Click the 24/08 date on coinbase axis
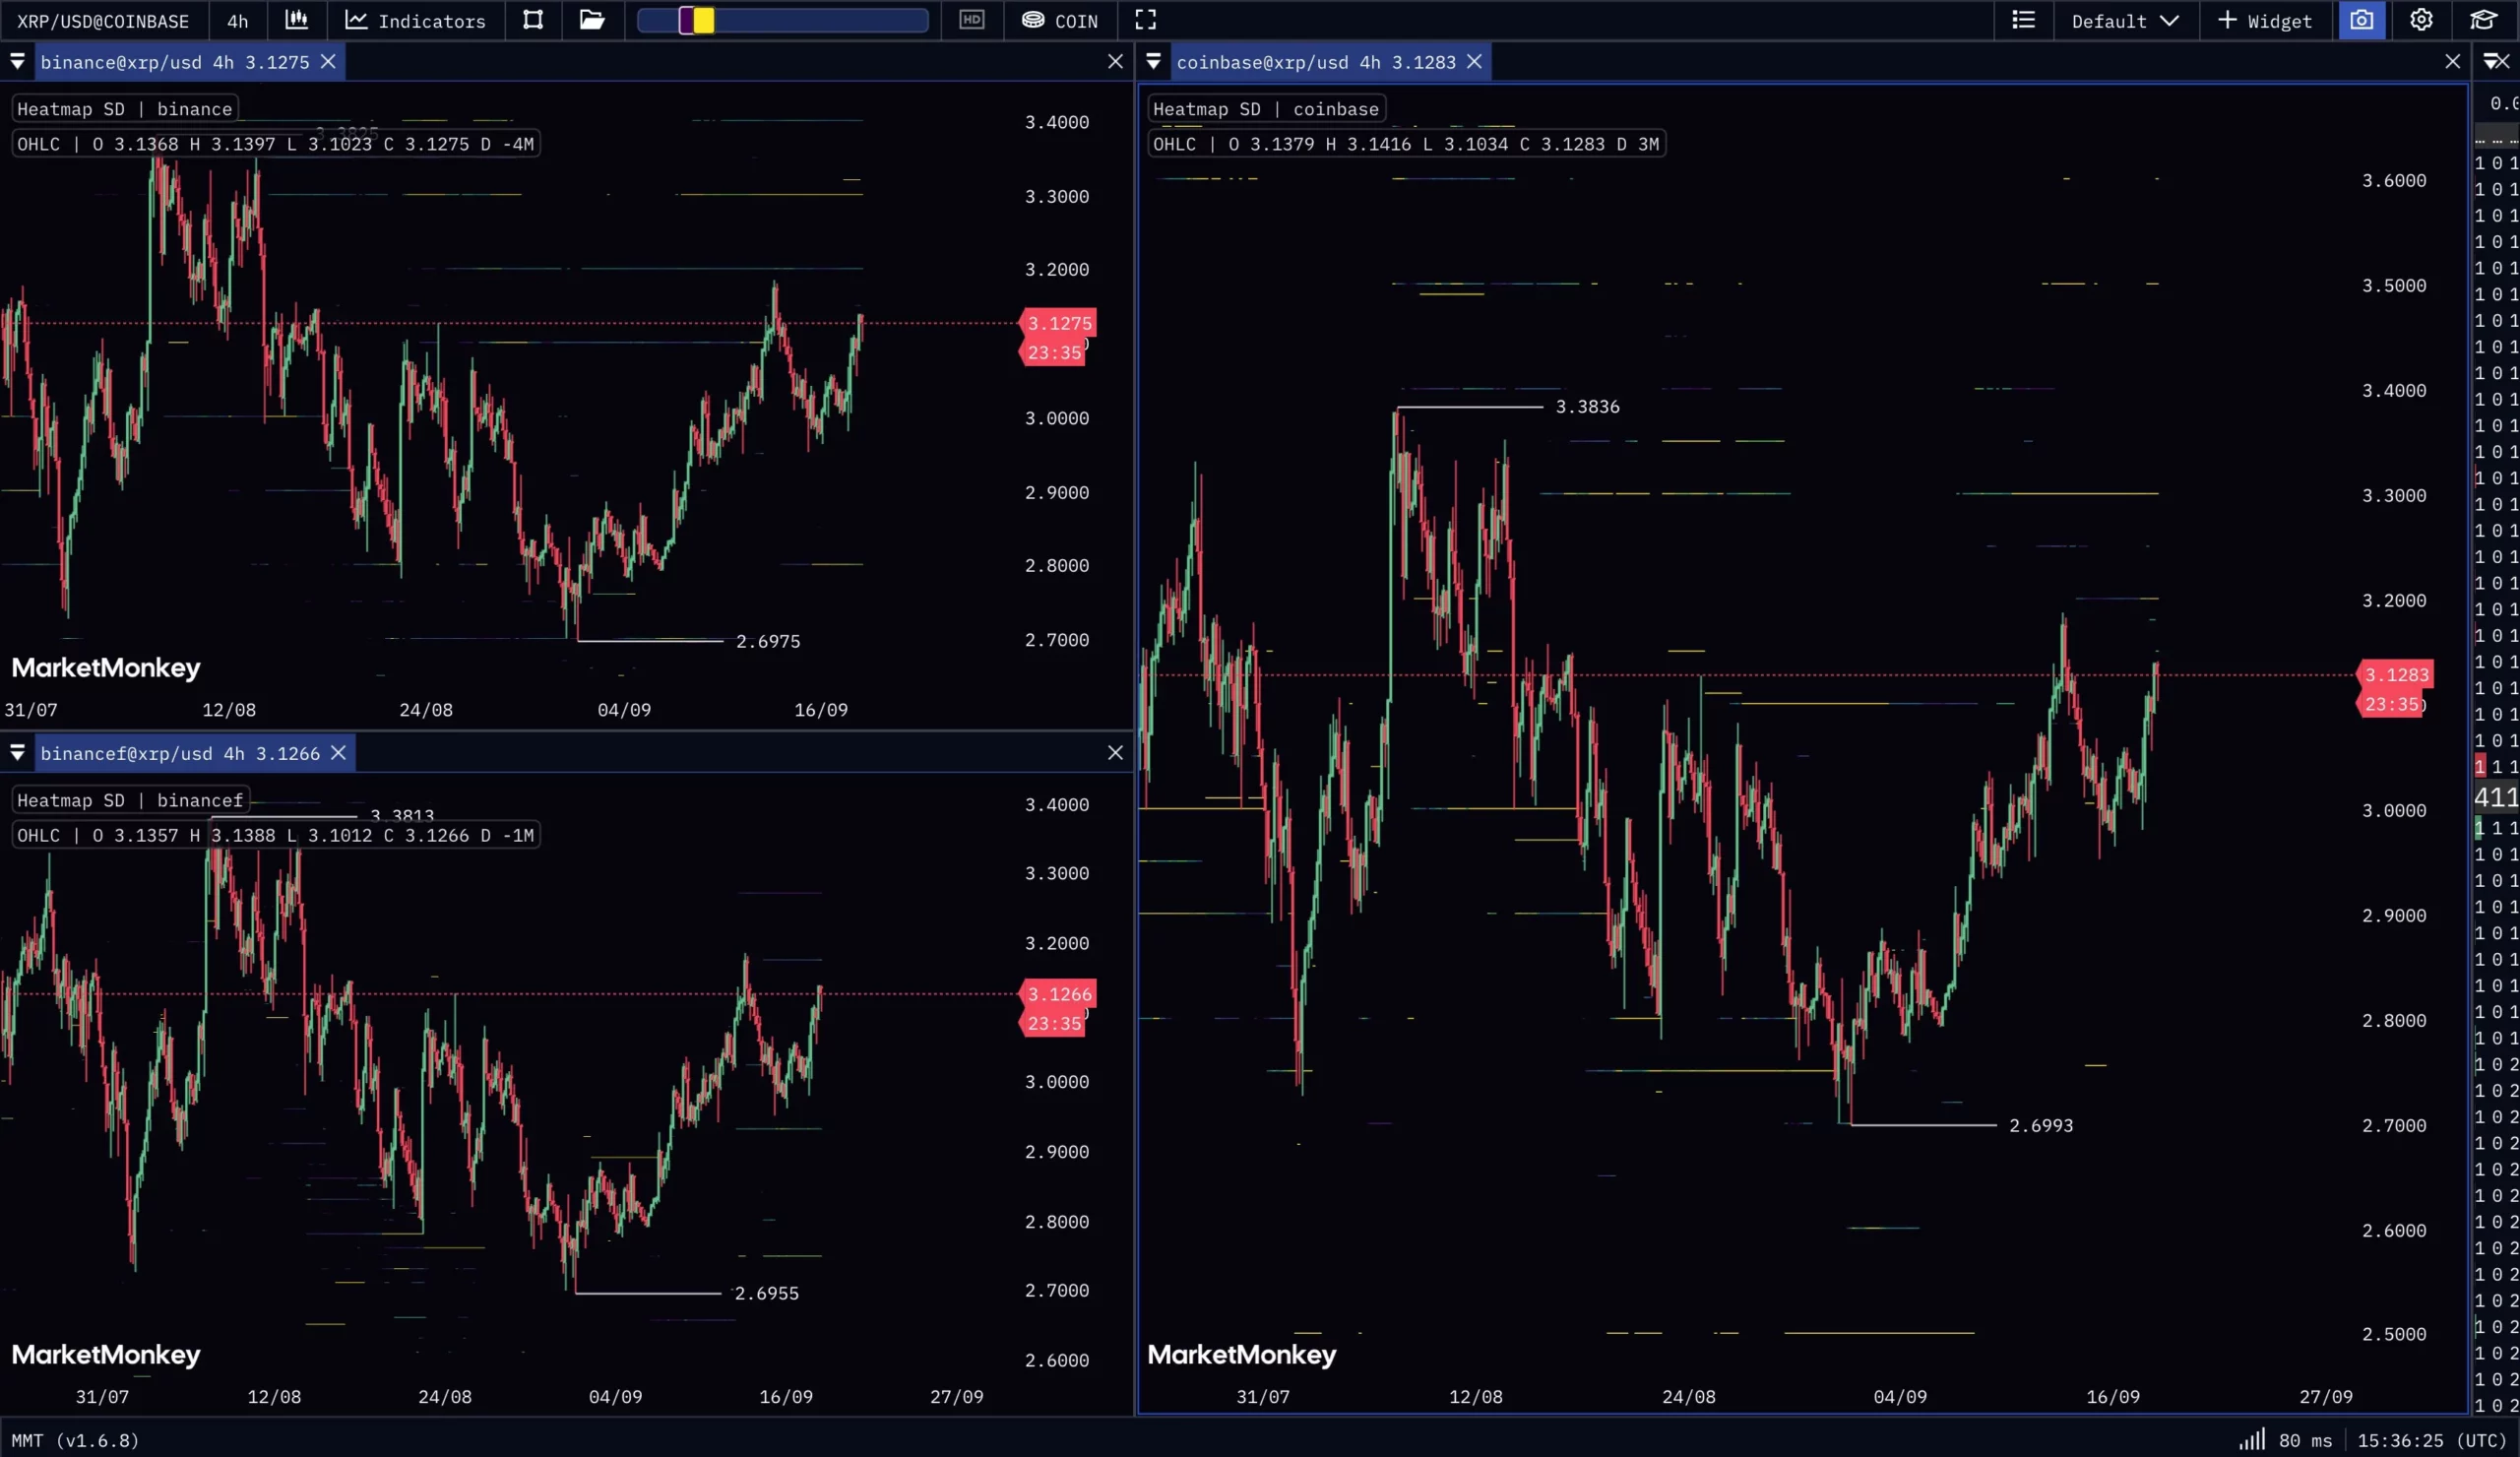Image resolution: width=2520 pixels, height=1457 pixels. (x=1688, y=1397)
